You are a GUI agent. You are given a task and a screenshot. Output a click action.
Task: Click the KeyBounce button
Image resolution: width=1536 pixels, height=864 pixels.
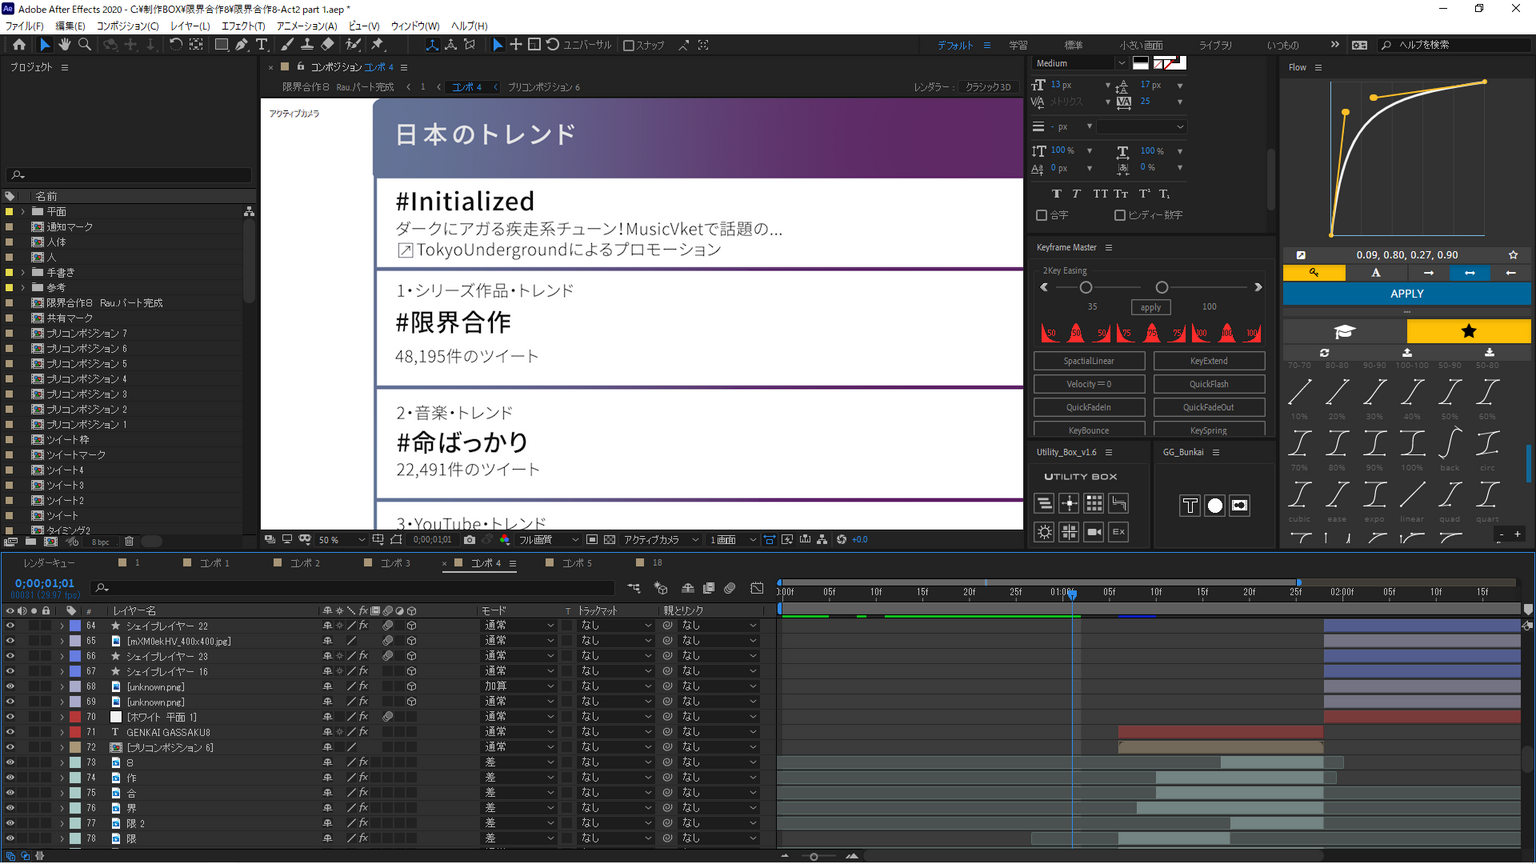[x=1088, y=430]
